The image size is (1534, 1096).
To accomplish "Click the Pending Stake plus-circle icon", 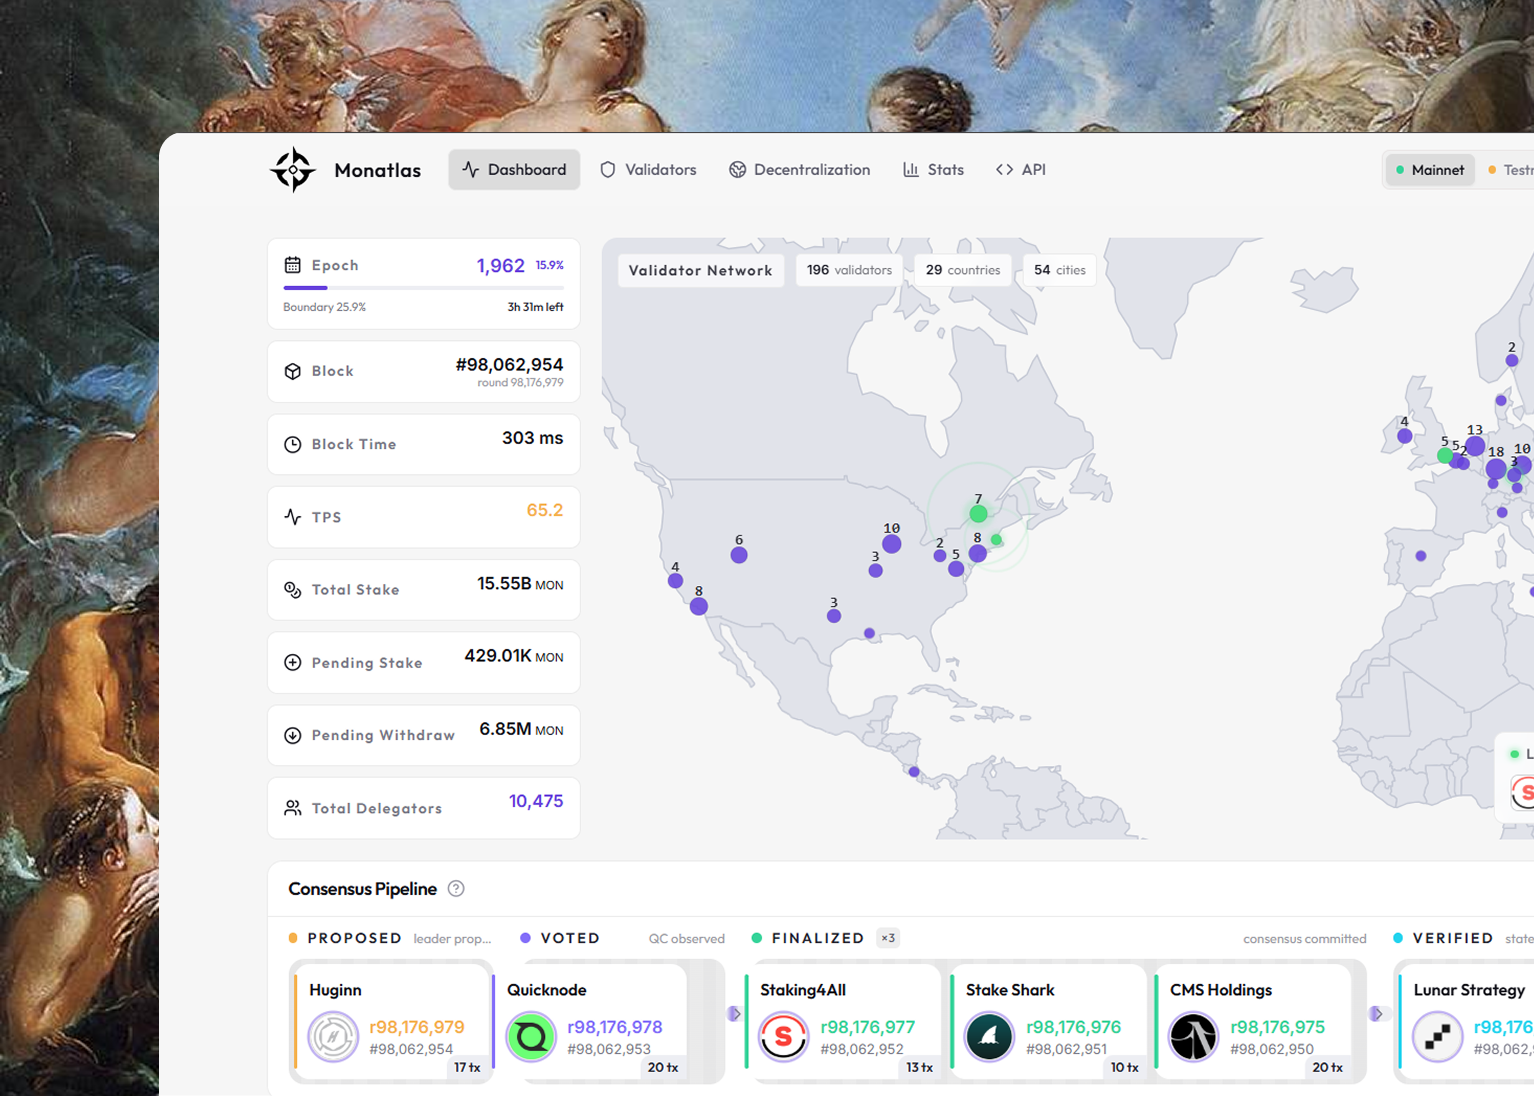I will pyautogui.click(x=293, y=662).
